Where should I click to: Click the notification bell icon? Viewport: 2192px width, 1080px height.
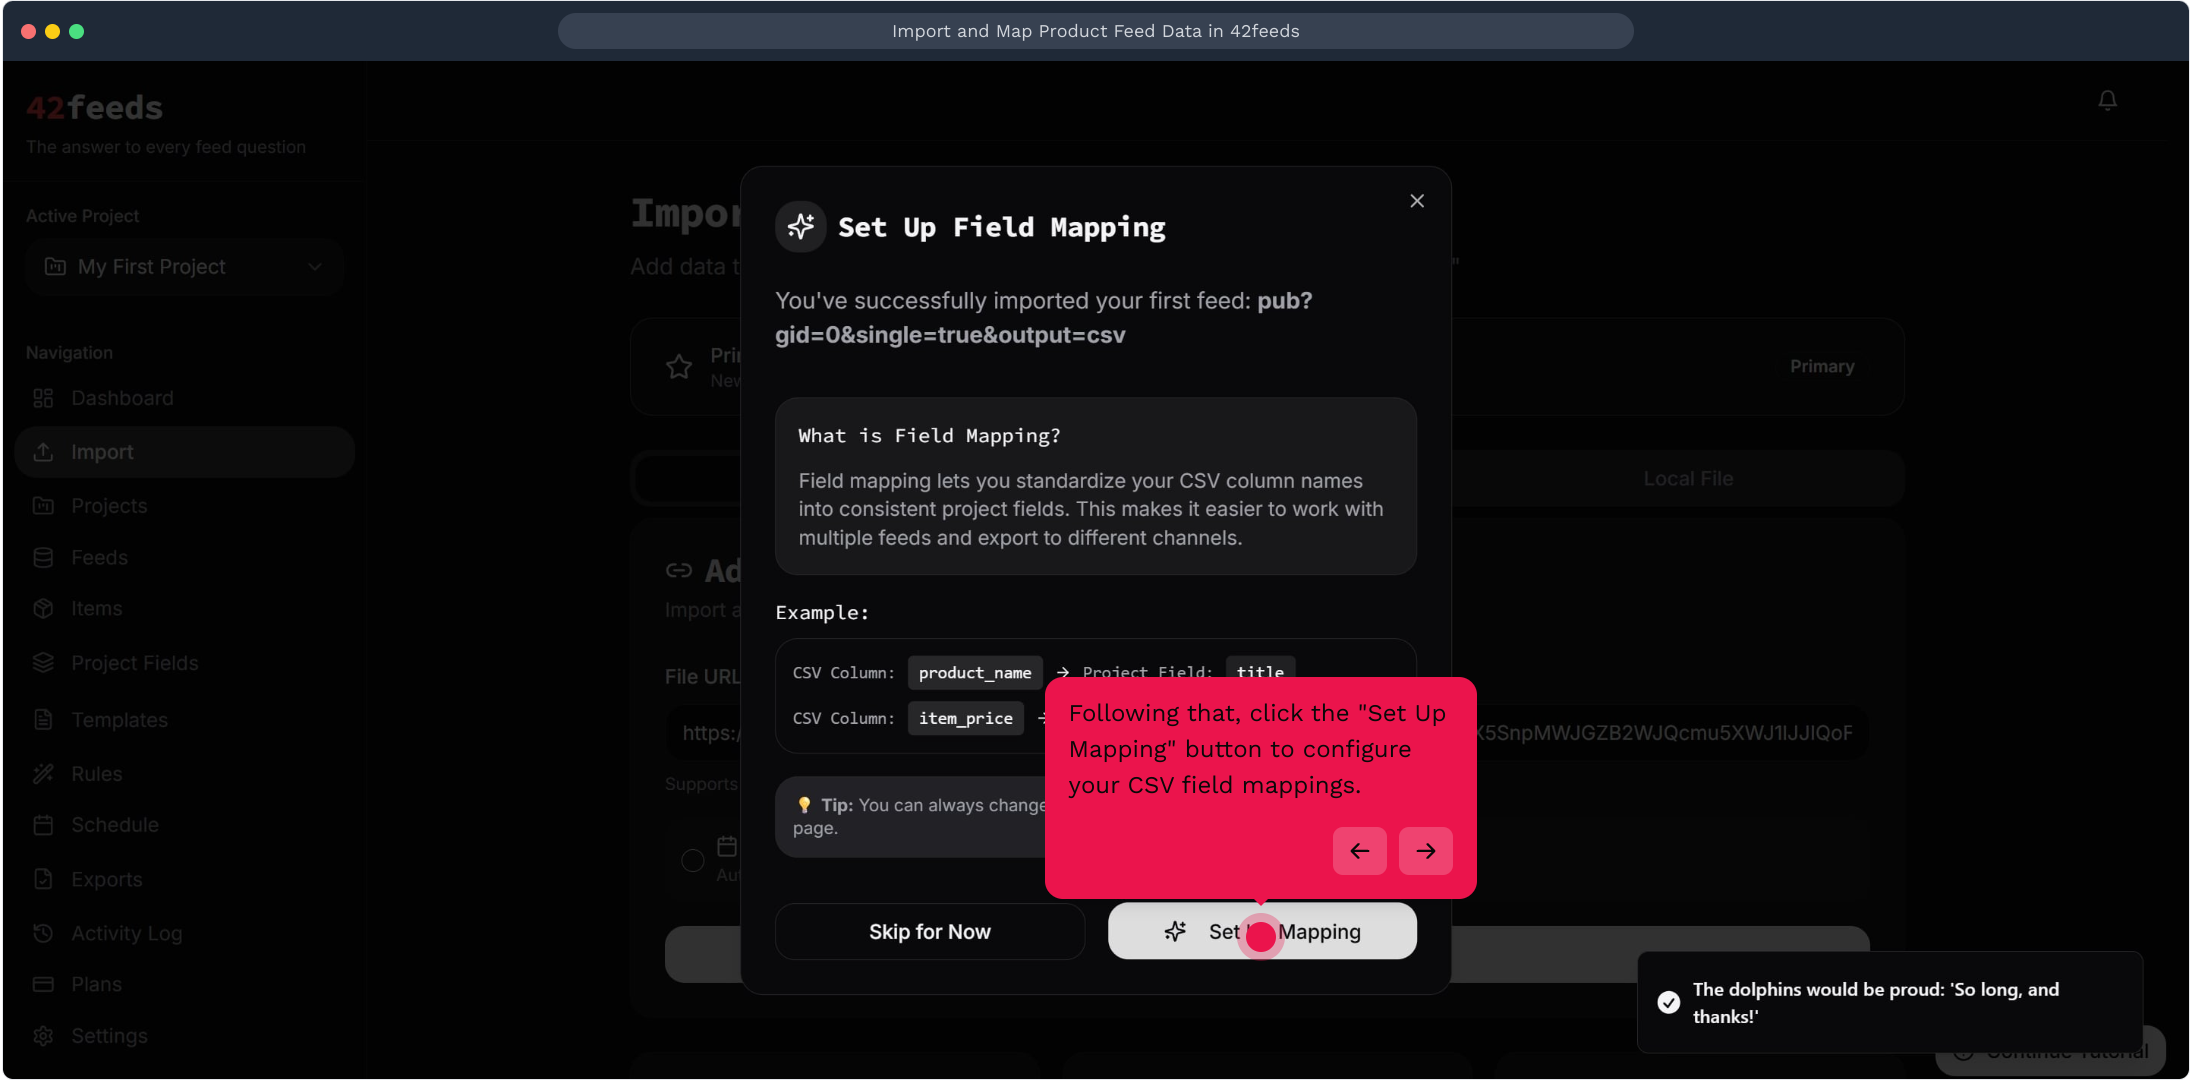[2107, 100]
